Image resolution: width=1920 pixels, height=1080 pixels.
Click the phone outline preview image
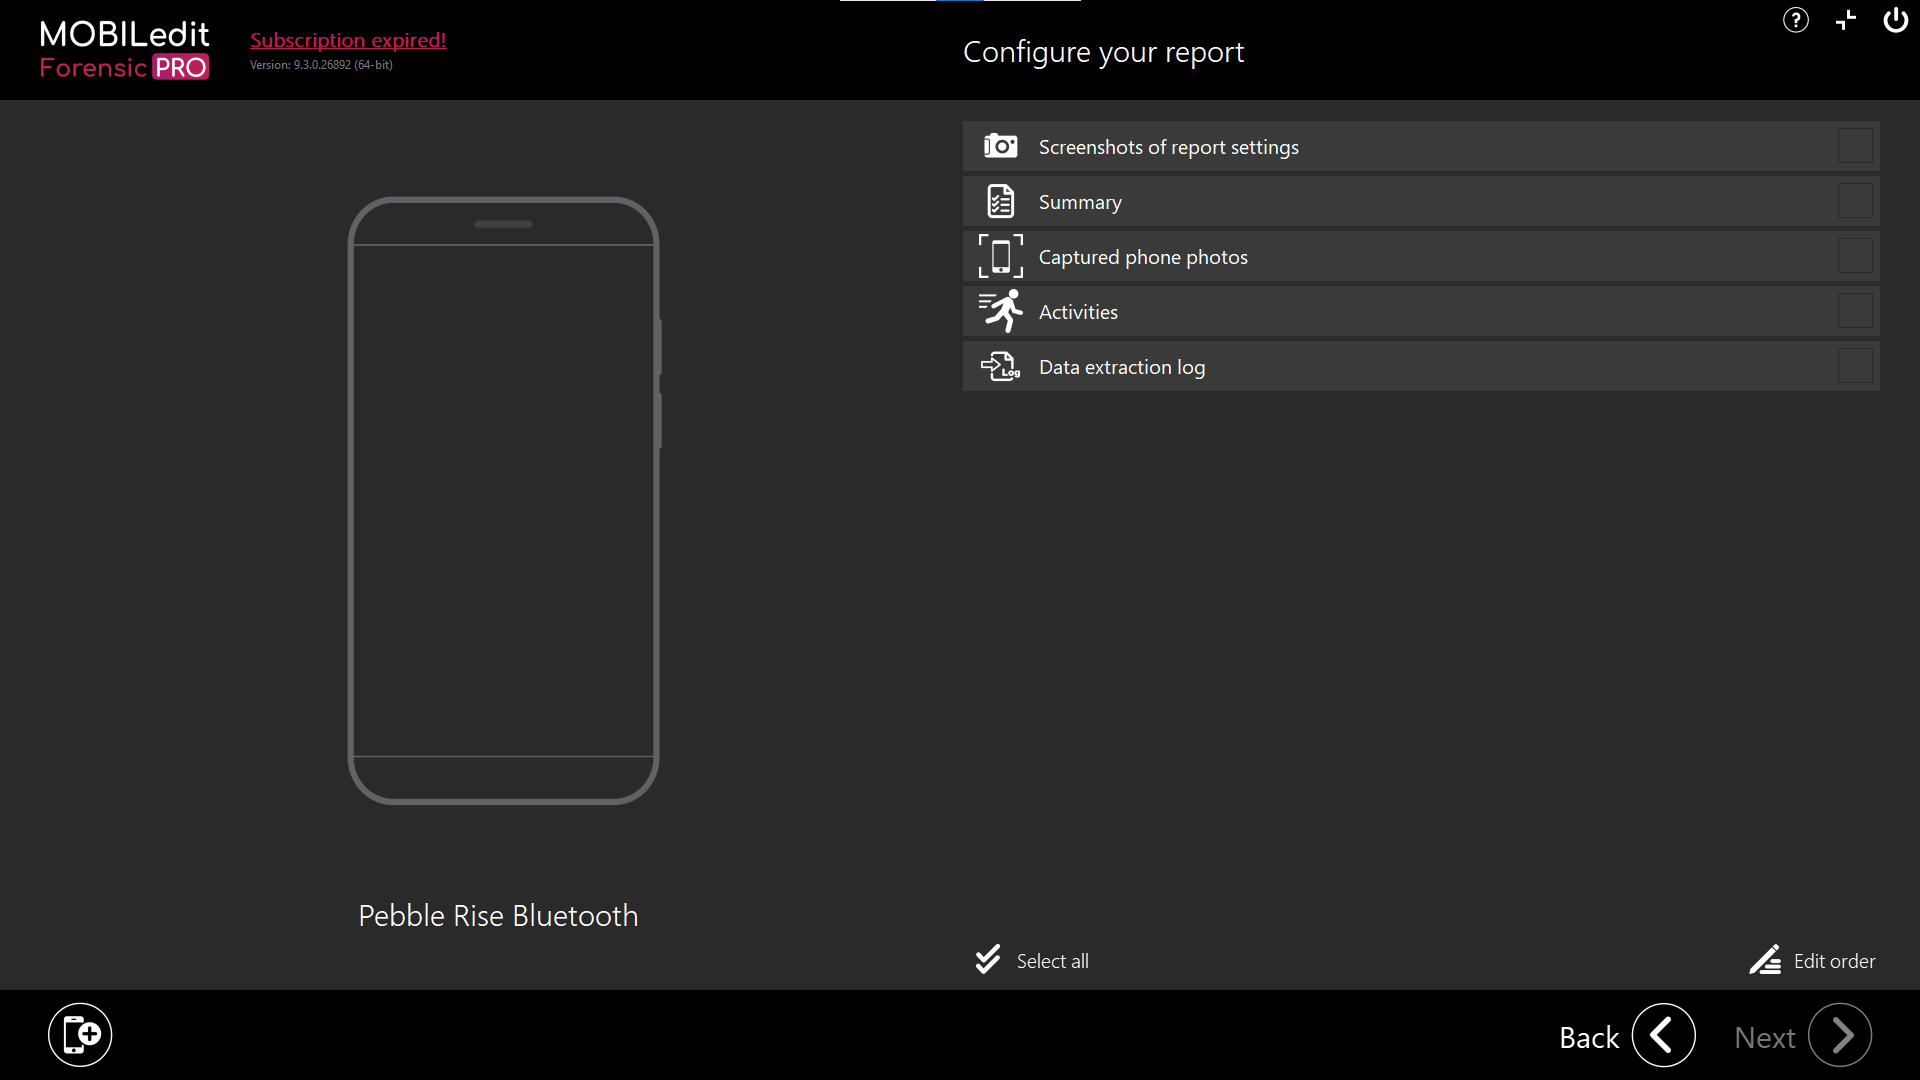[503, 500]
